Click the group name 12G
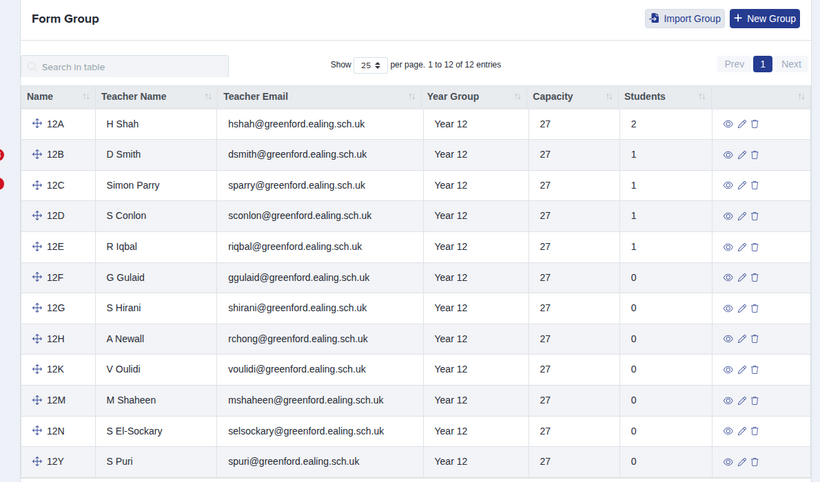The height and width of the screenshot is (482, 820). [x=56, y=308]
